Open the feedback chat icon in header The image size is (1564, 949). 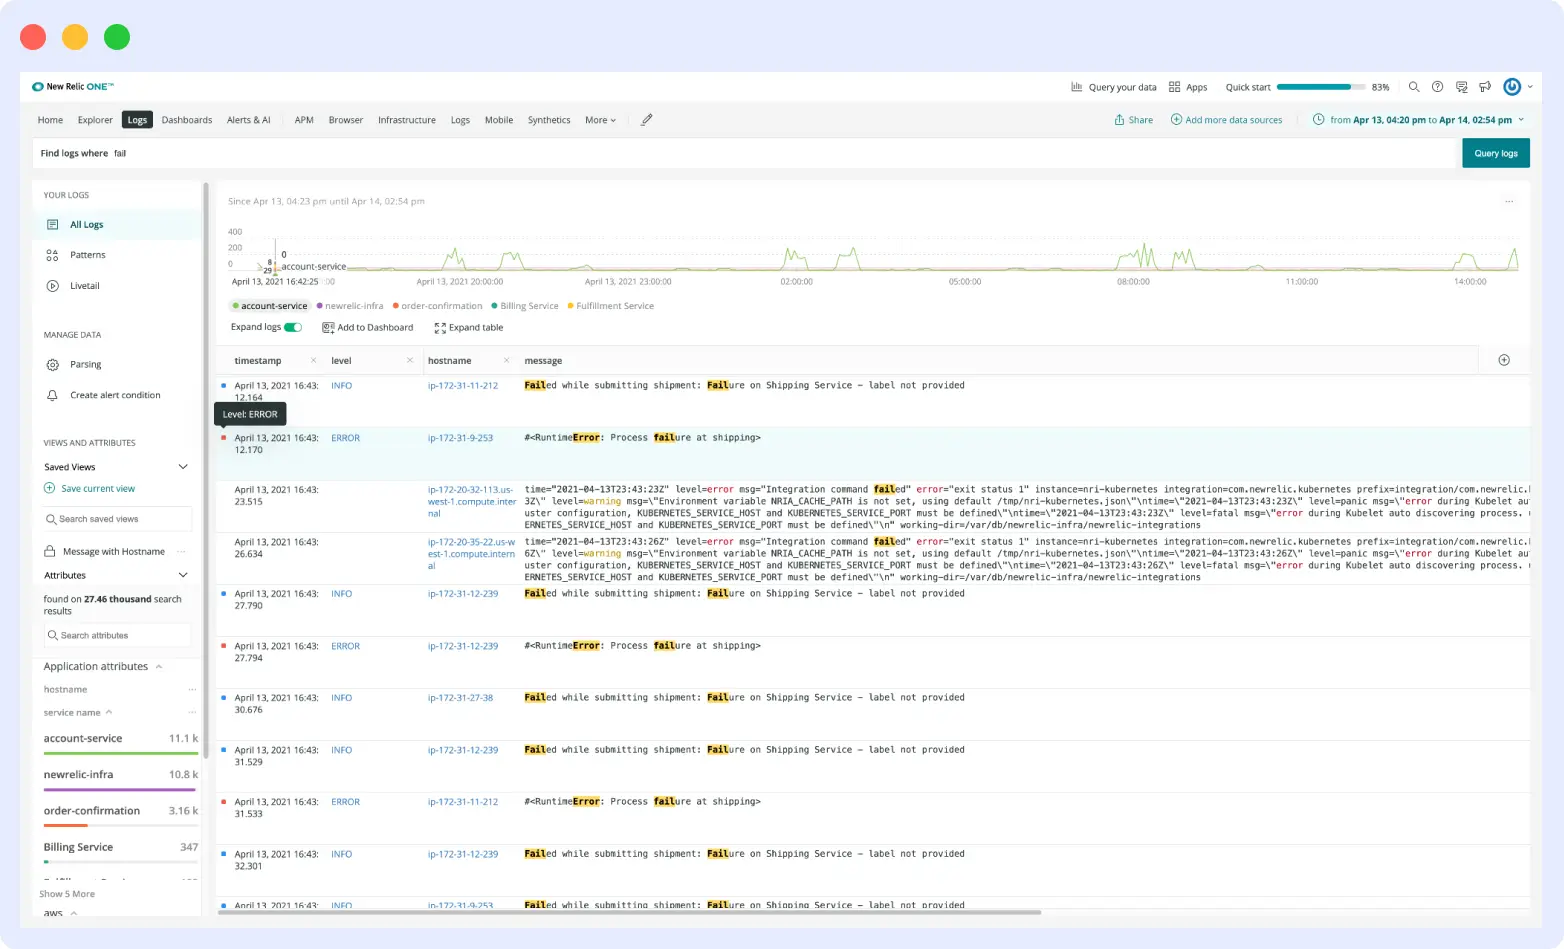click(x=1461, y=87)
